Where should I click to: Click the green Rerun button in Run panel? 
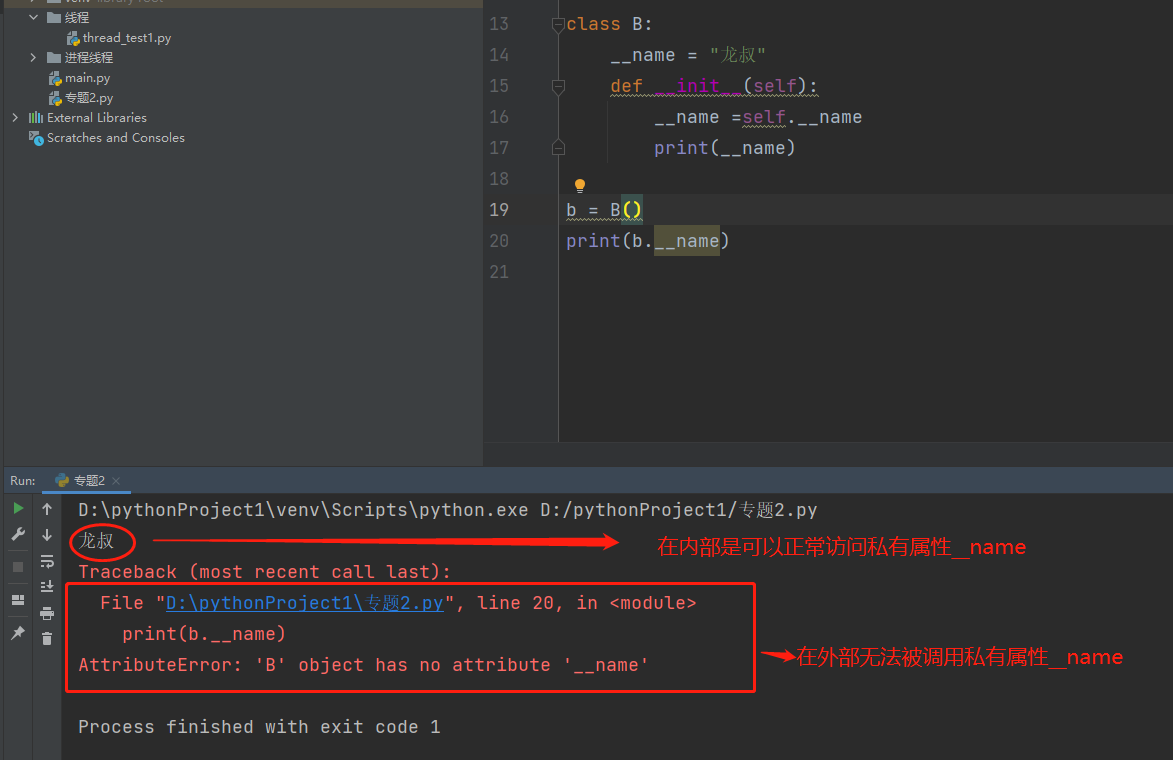(18, 509)
